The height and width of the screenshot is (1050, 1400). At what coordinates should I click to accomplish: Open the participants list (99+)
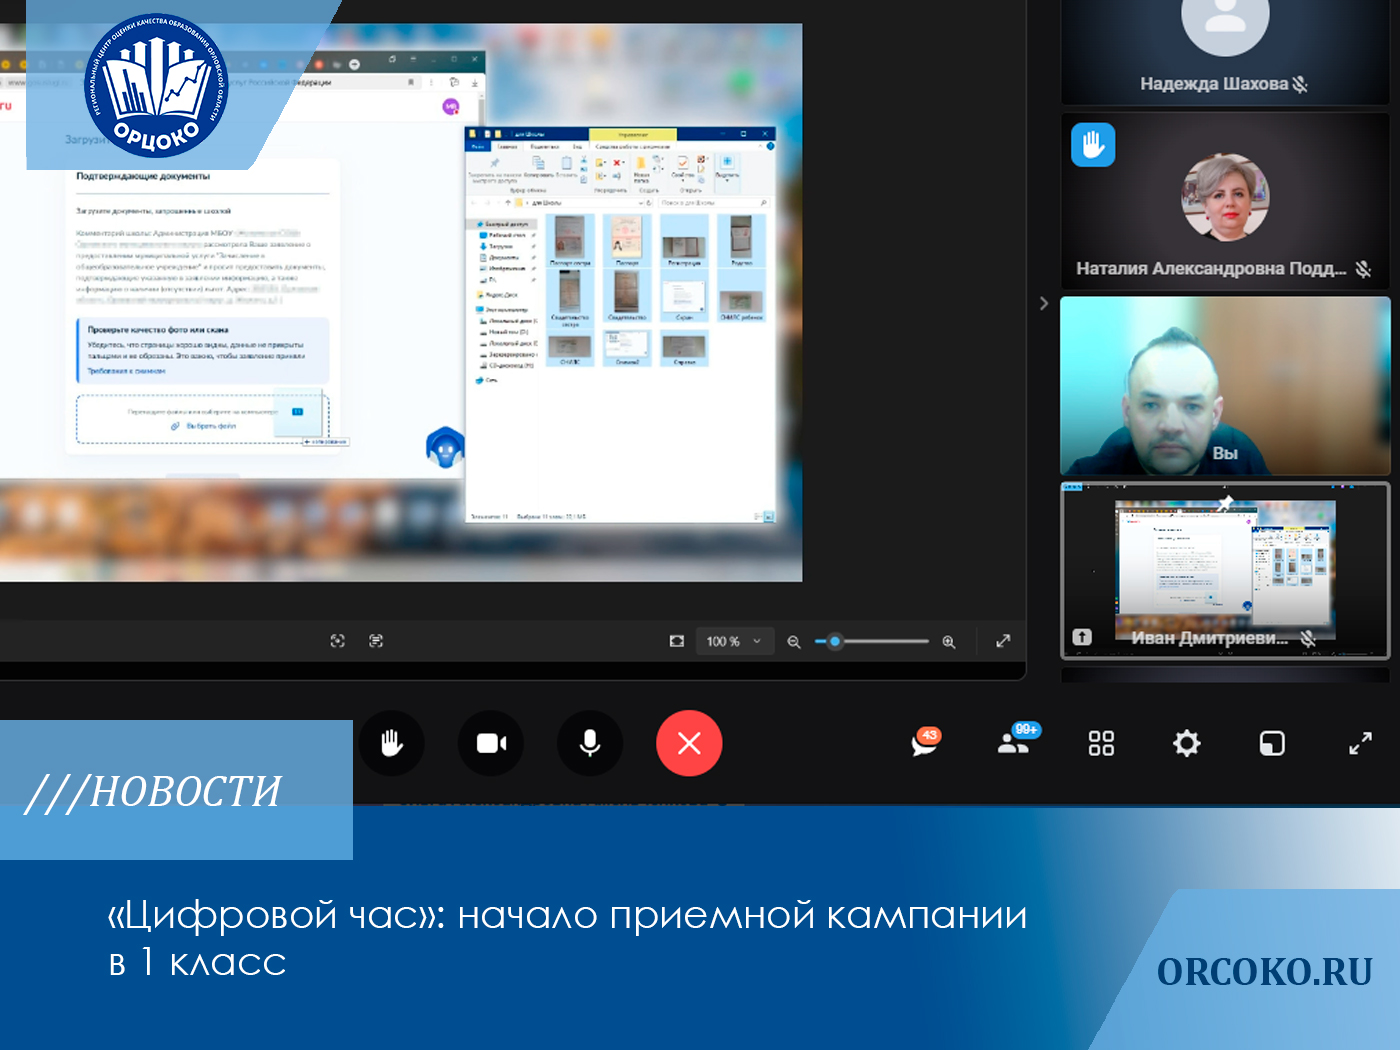[x=1015, y=742]
